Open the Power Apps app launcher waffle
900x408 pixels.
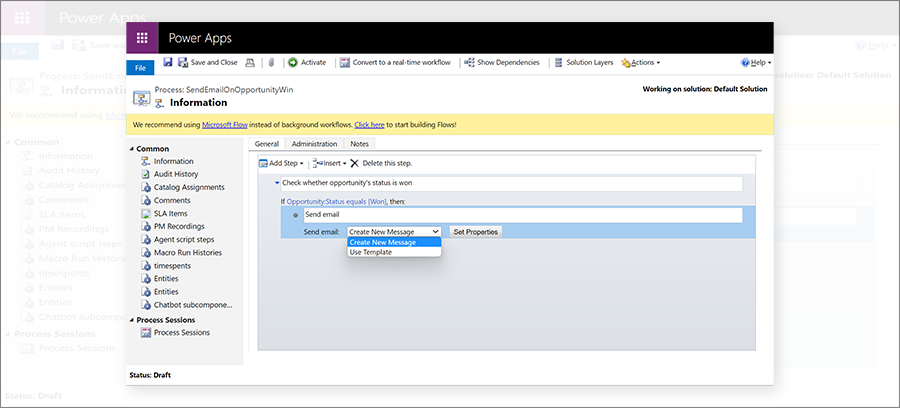(142, 38)
